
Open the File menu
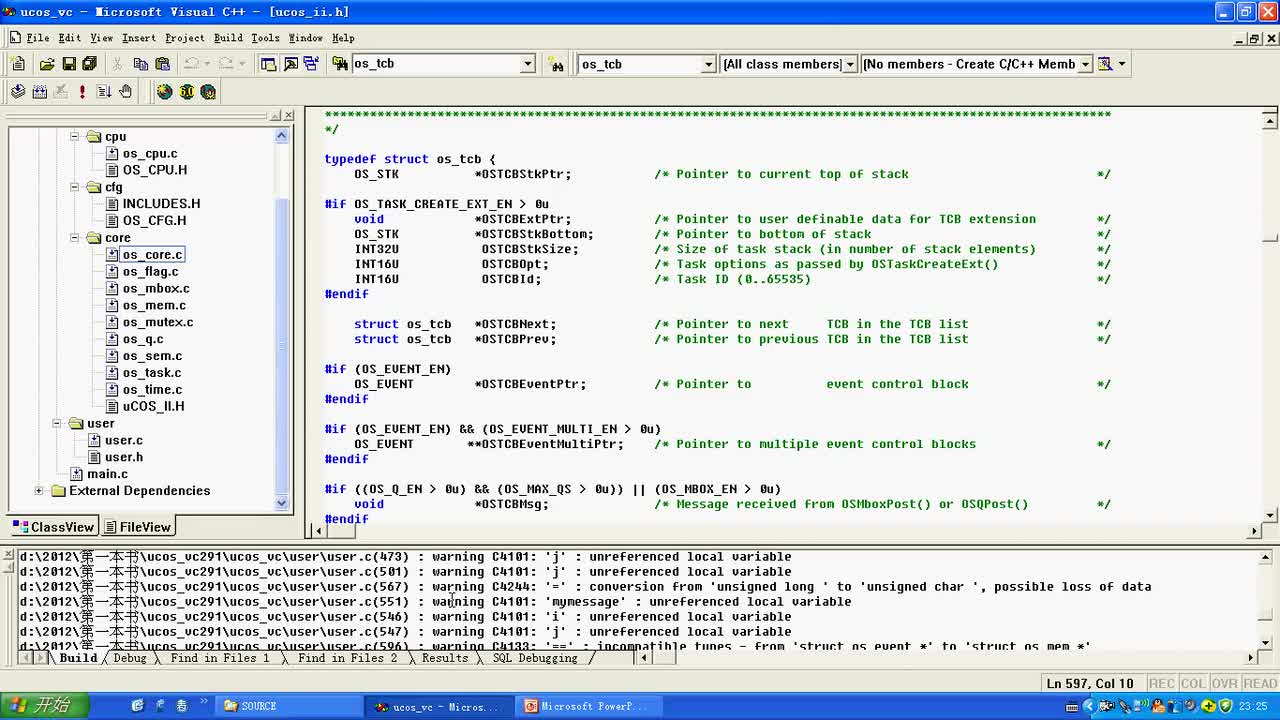38,38
